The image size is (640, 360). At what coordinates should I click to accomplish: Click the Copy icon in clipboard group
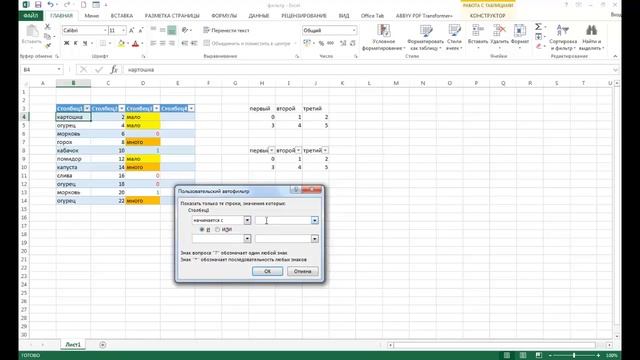47,36
